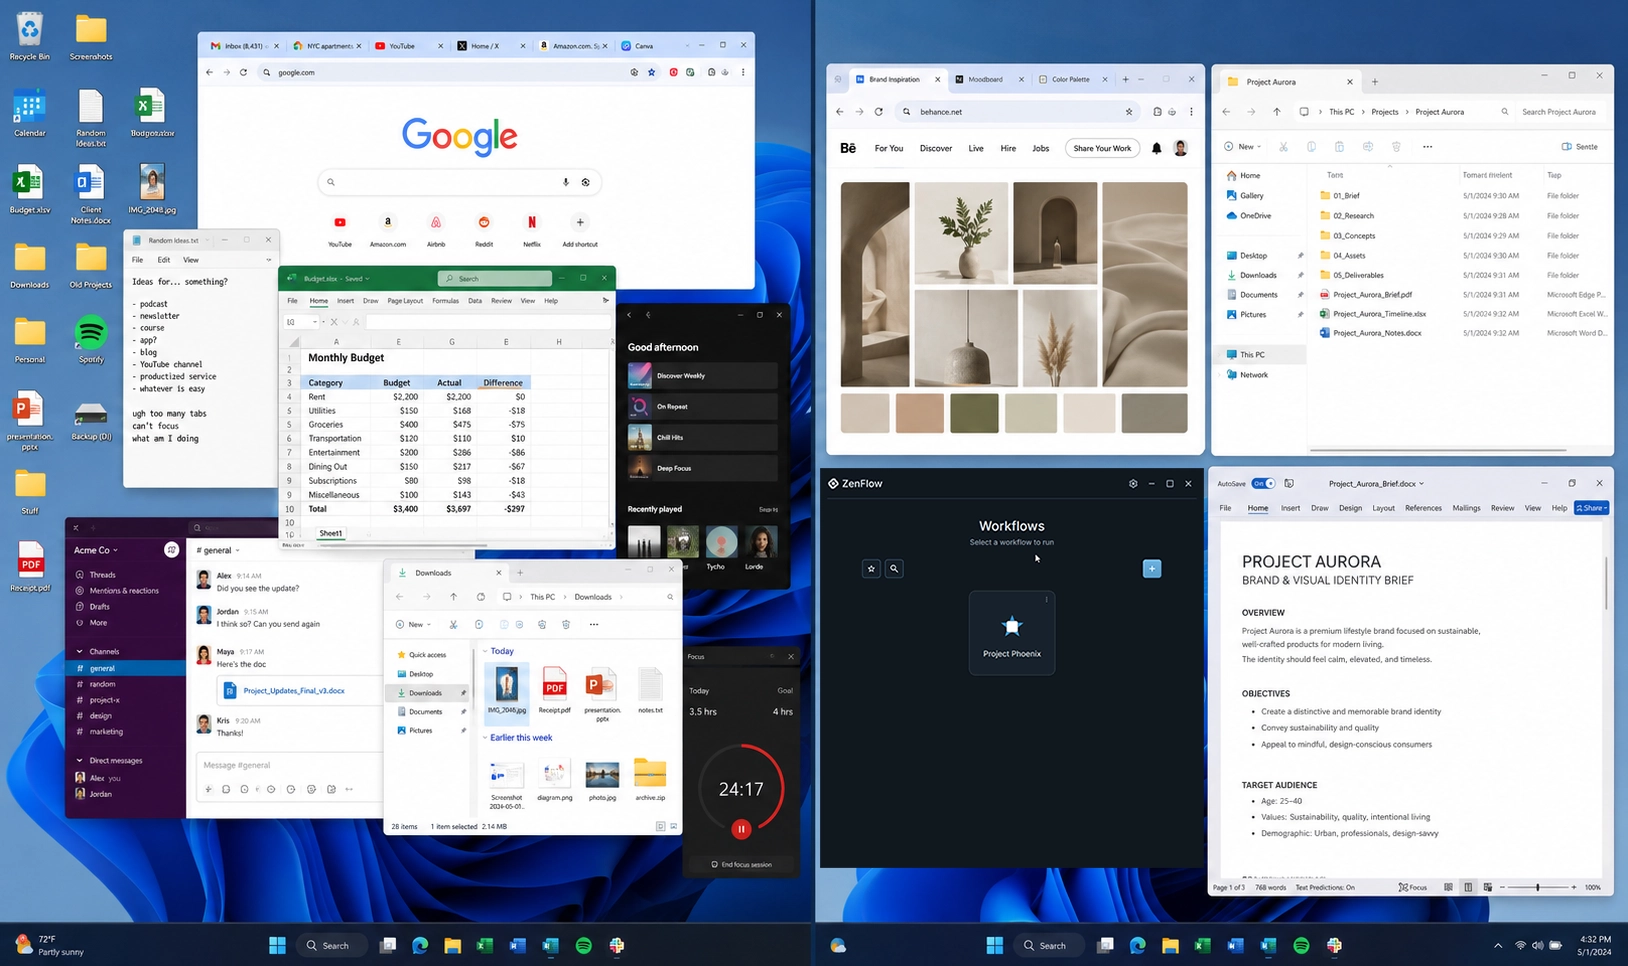Select the olive green color swatch
Image resolution: width=1628 pixels, height=966 pixels.
(x=974, y=413)
